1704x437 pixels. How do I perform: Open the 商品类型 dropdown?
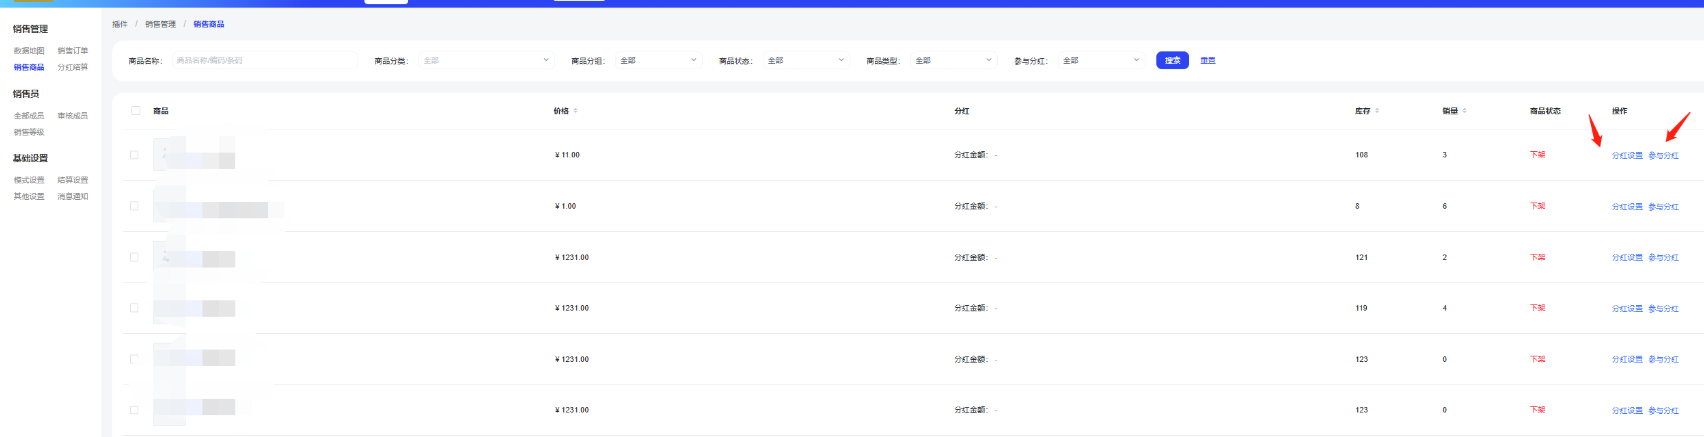tap(953, 61)
